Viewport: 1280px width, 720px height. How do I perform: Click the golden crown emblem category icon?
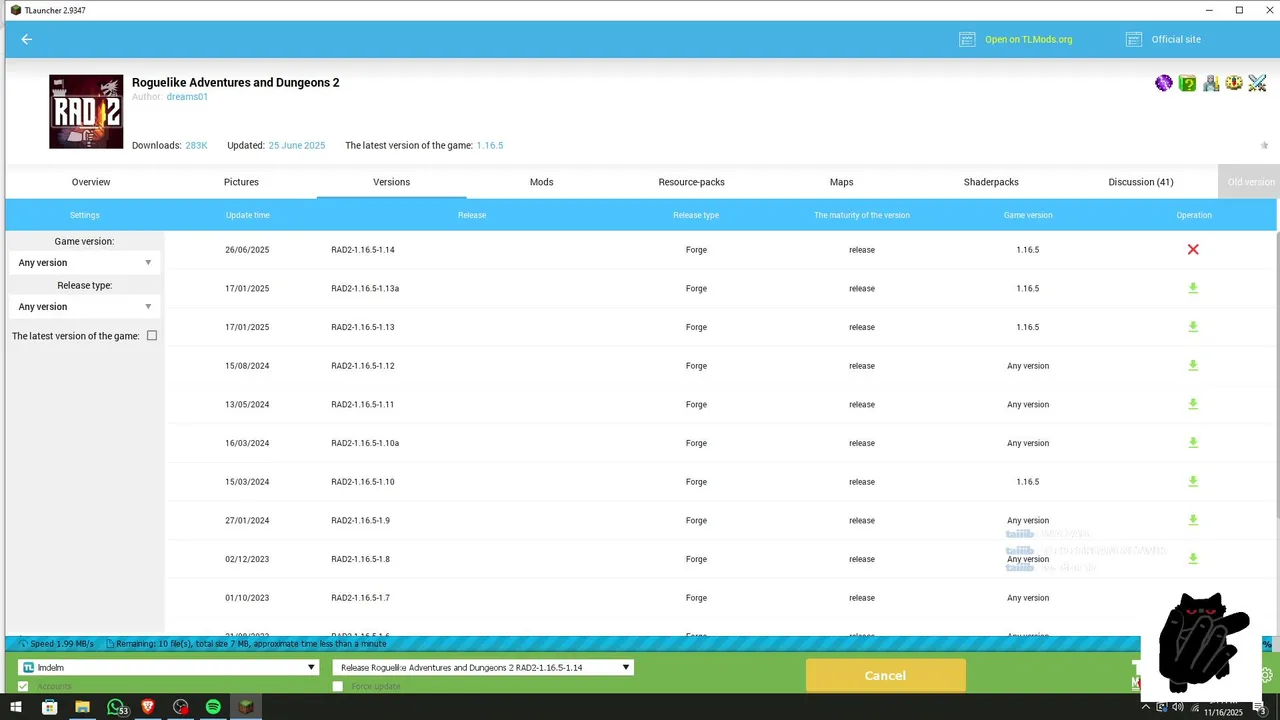1234,83
